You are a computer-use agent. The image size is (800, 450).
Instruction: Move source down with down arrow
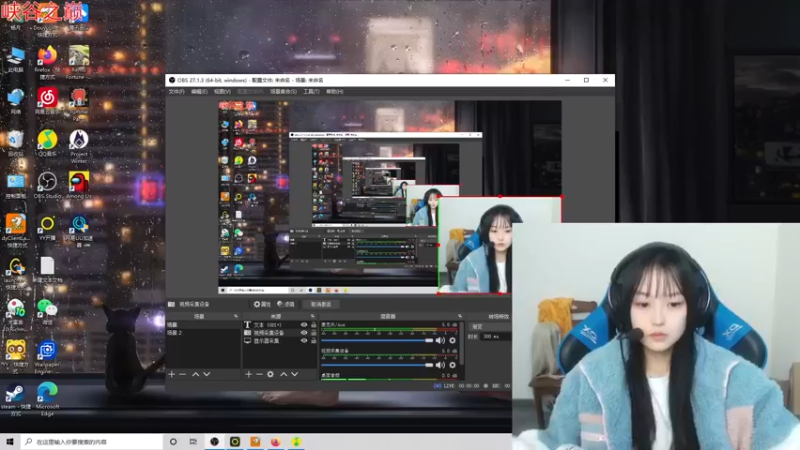pyautogui.click(x=294, y=374)
